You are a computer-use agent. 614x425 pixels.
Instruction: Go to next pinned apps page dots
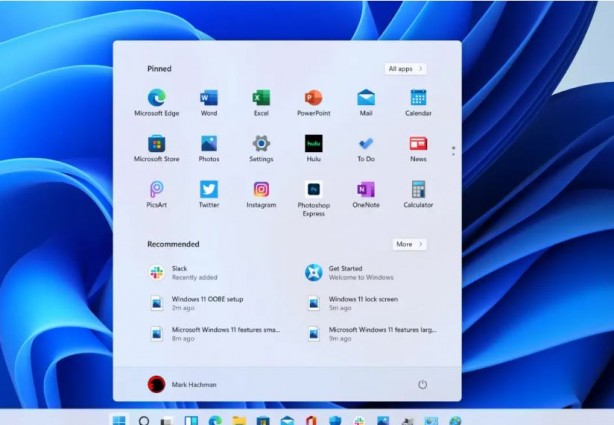[453, 151]
